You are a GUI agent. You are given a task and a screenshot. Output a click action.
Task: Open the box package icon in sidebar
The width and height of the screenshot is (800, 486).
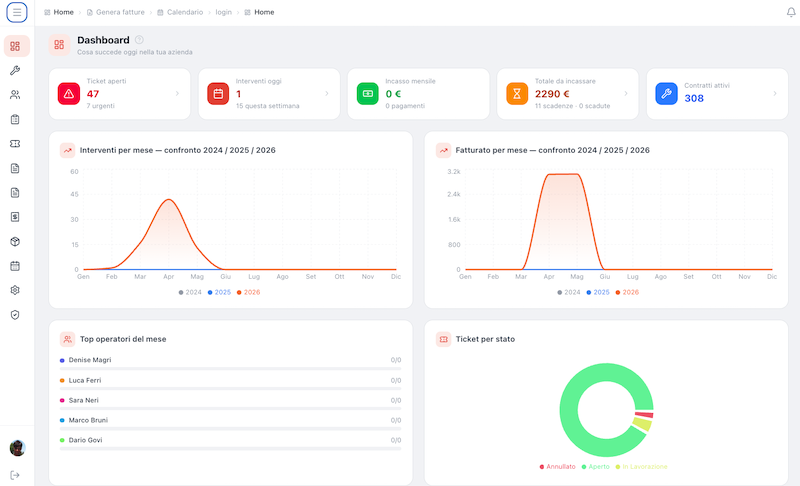(x=15, y=242)
